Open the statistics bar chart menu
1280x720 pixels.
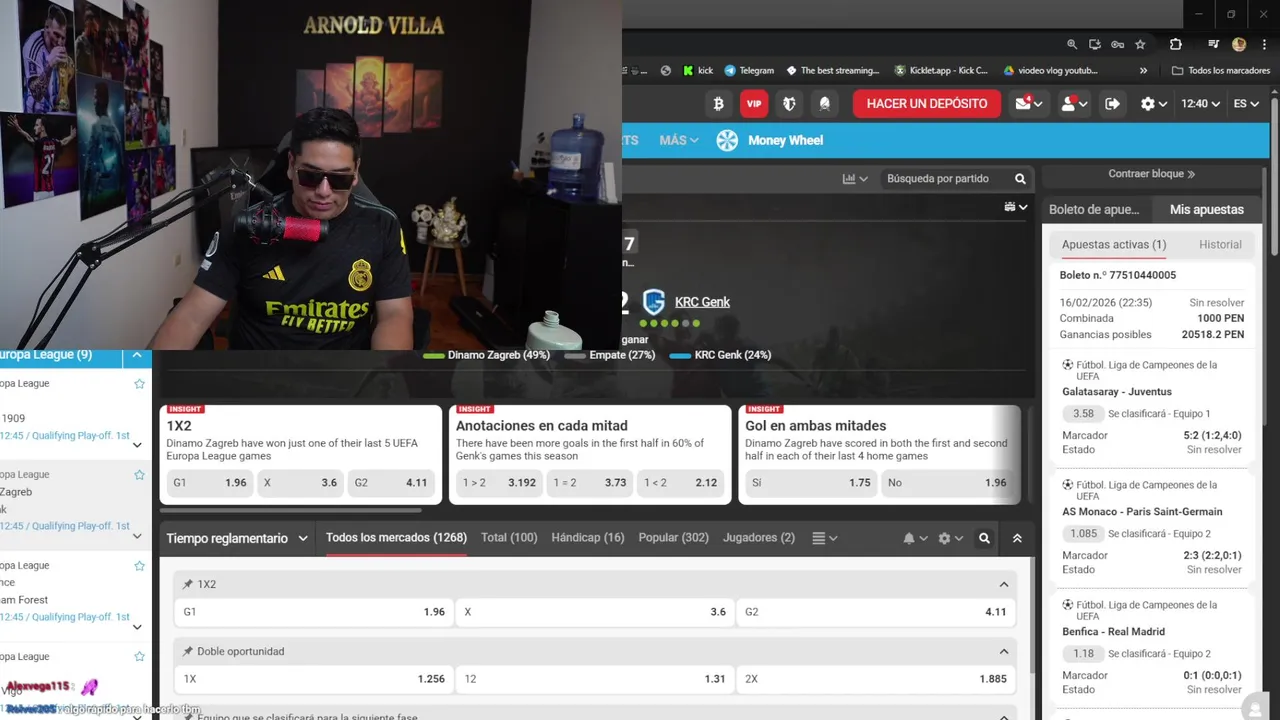click(855, 179)
